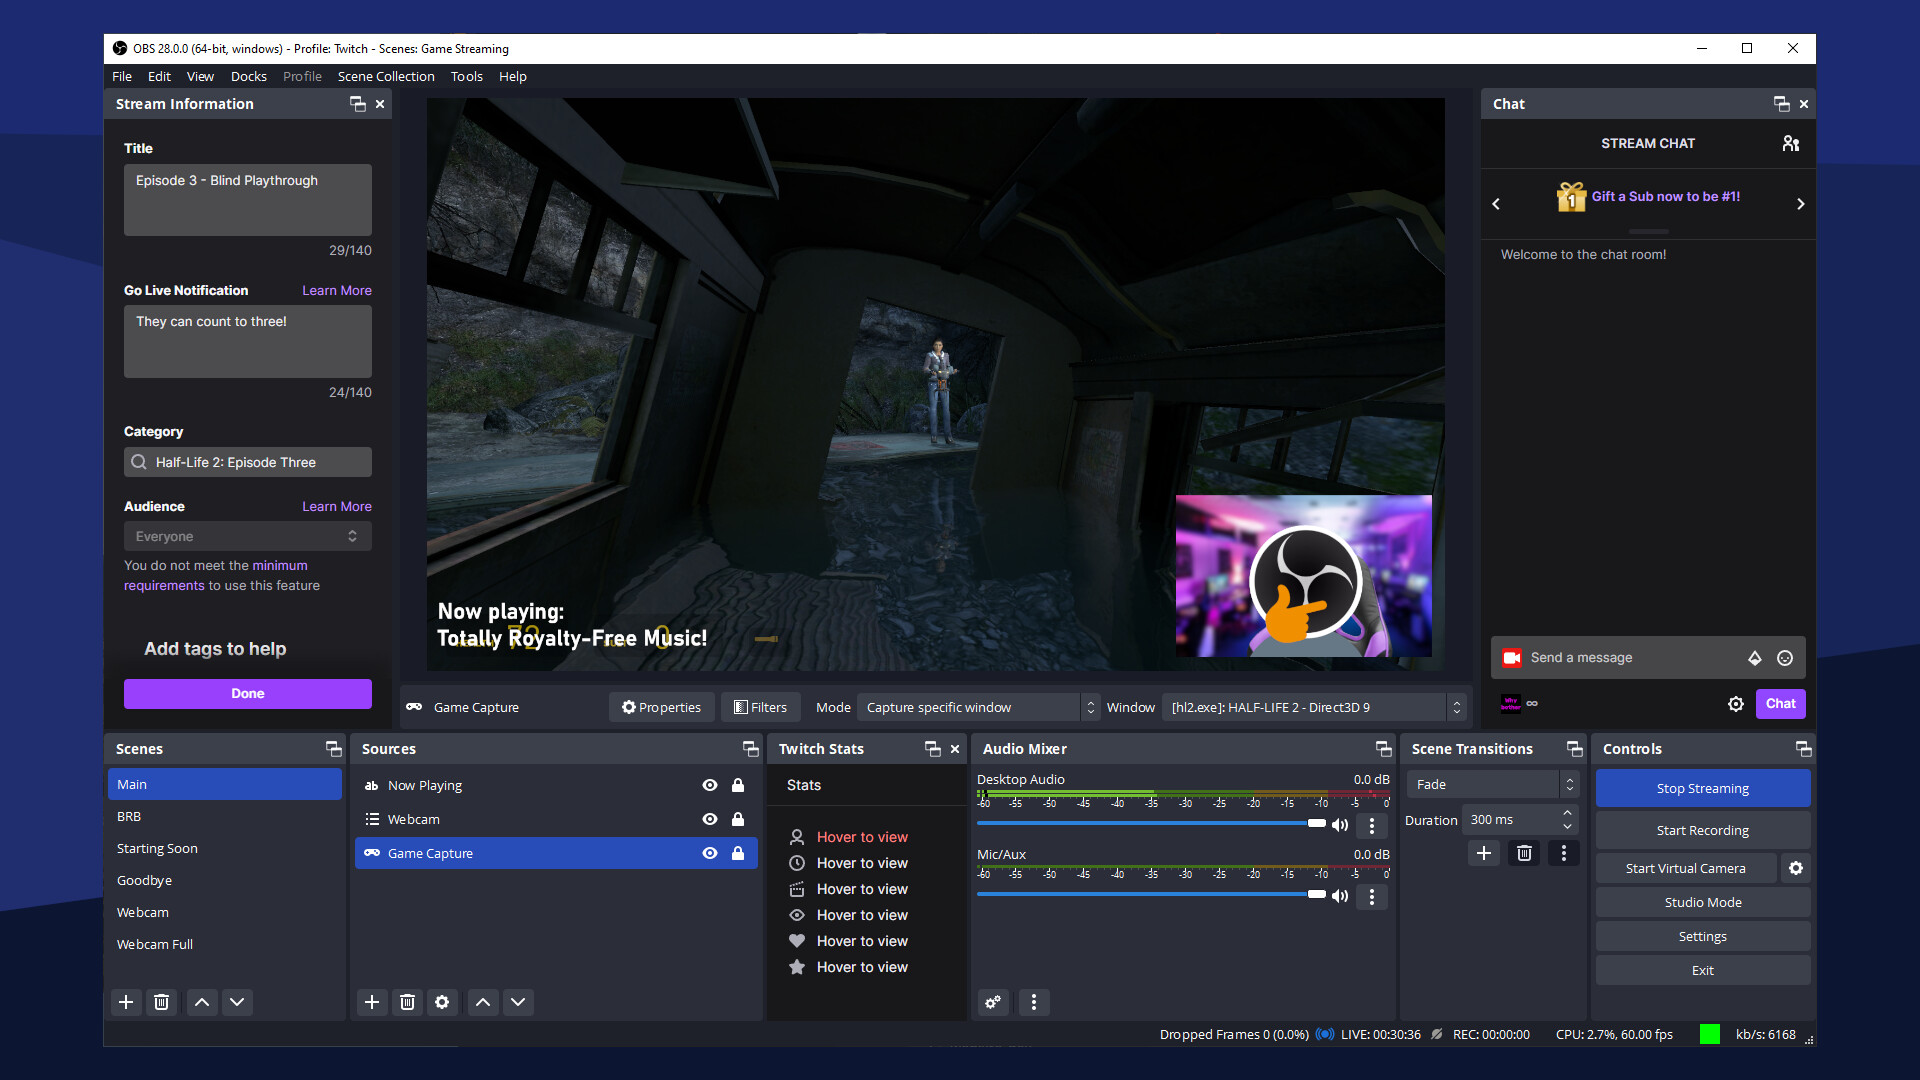
Task: Click the Game Capture lock icon
Action: [x=737, y=853]
